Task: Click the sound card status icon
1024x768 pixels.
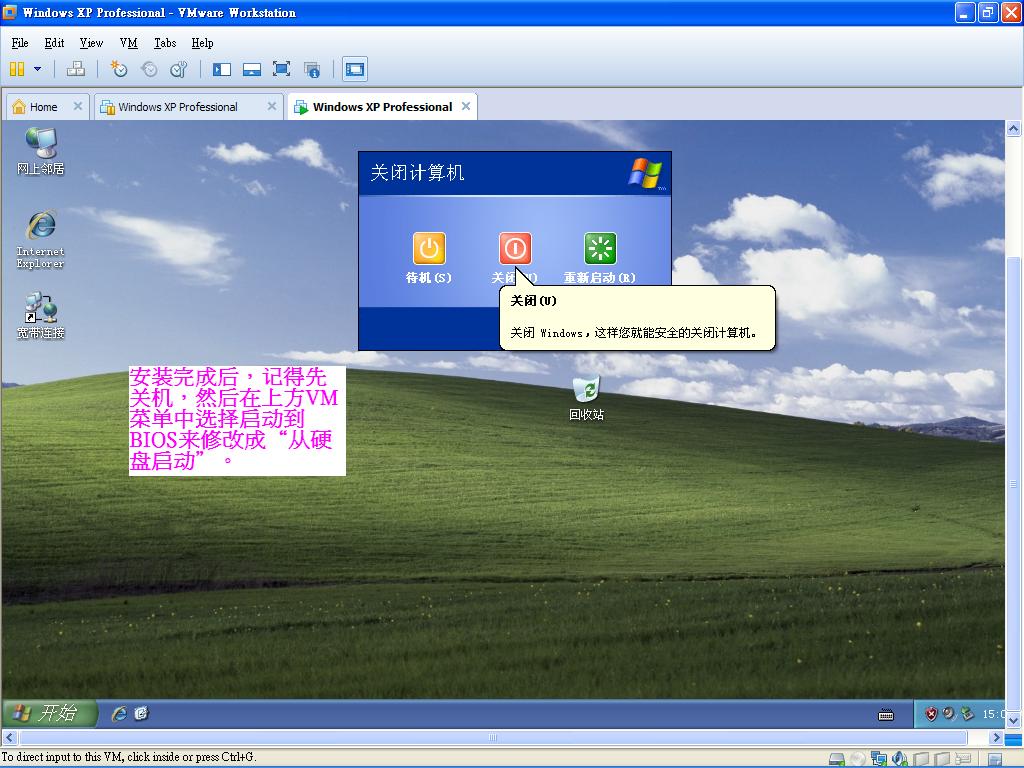Action: pos(900,759)
